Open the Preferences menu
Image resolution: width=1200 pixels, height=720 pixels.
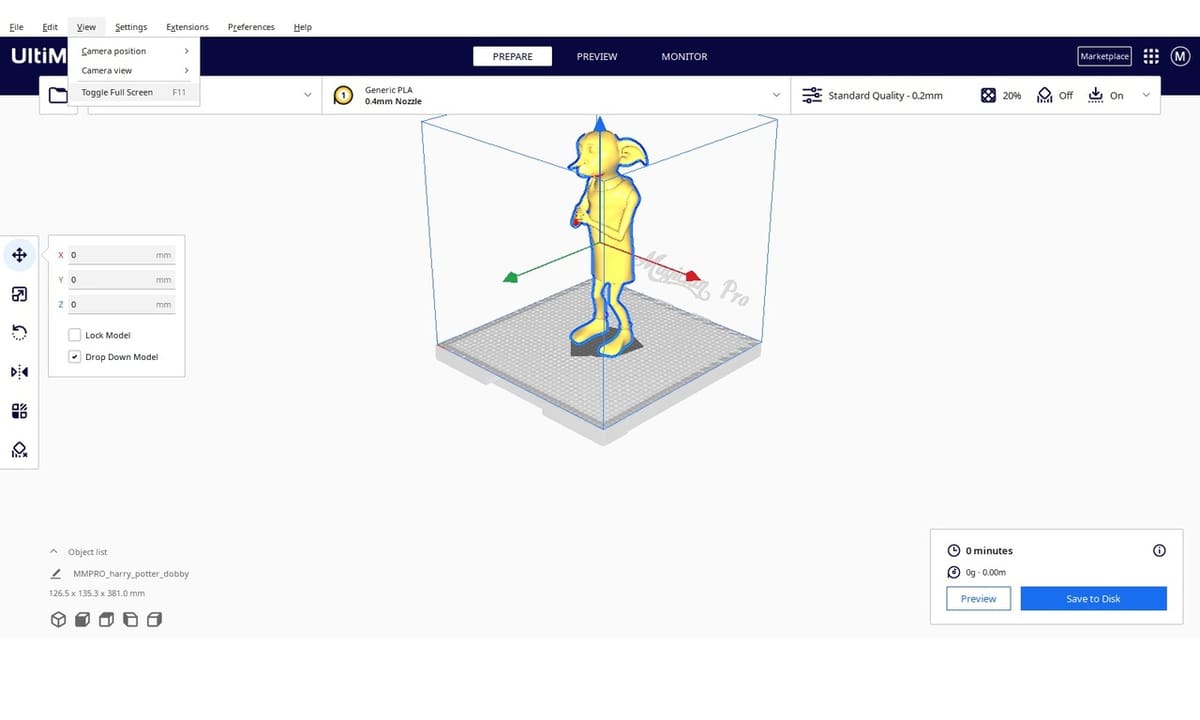click(x=251, y=27)
